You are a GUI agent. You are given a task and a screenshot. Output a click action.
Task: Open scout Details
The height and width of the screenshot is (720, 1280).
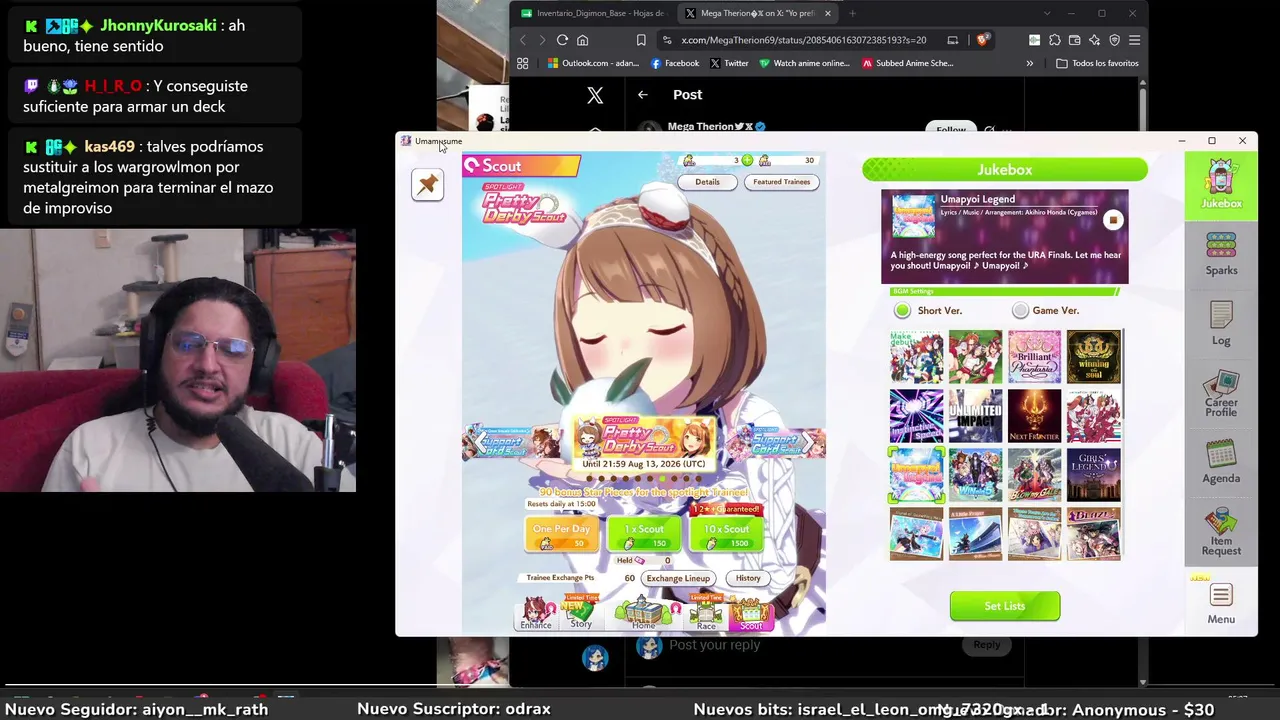tap(707, 182)
